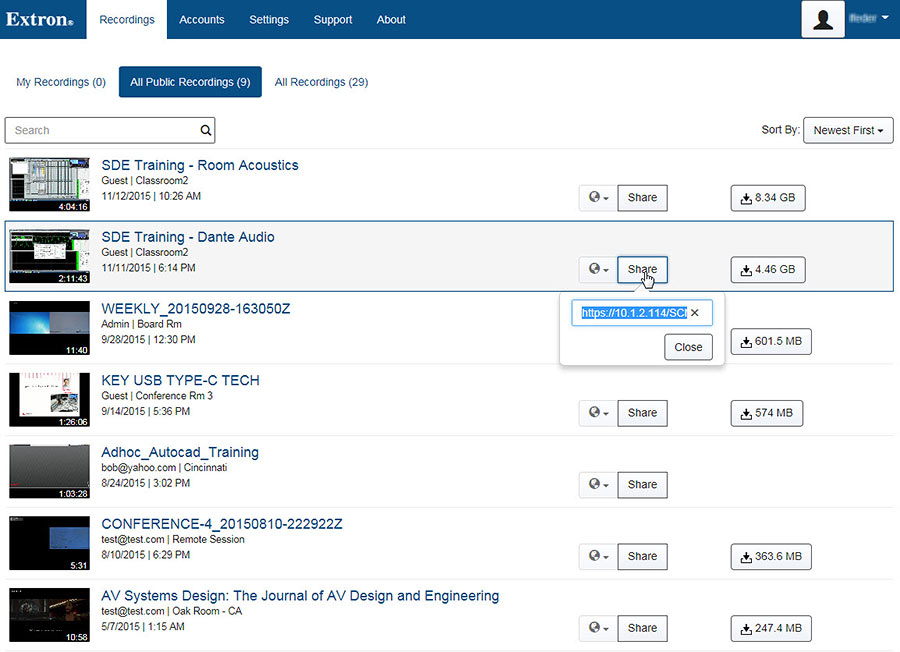Click the Room Acoustics recording thumbnail
This screenshot has width=900, height=652.
[48, 183]
